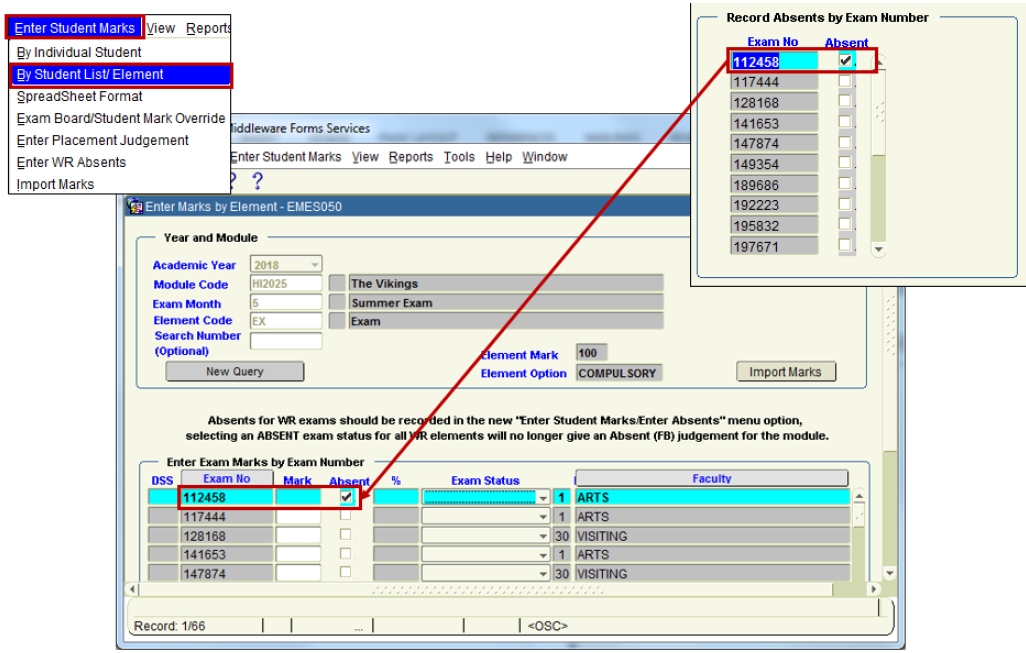Choose Enter WR Absents from the menu
Viewport: 1026px width, 653px height.
[x=71, y=162]
